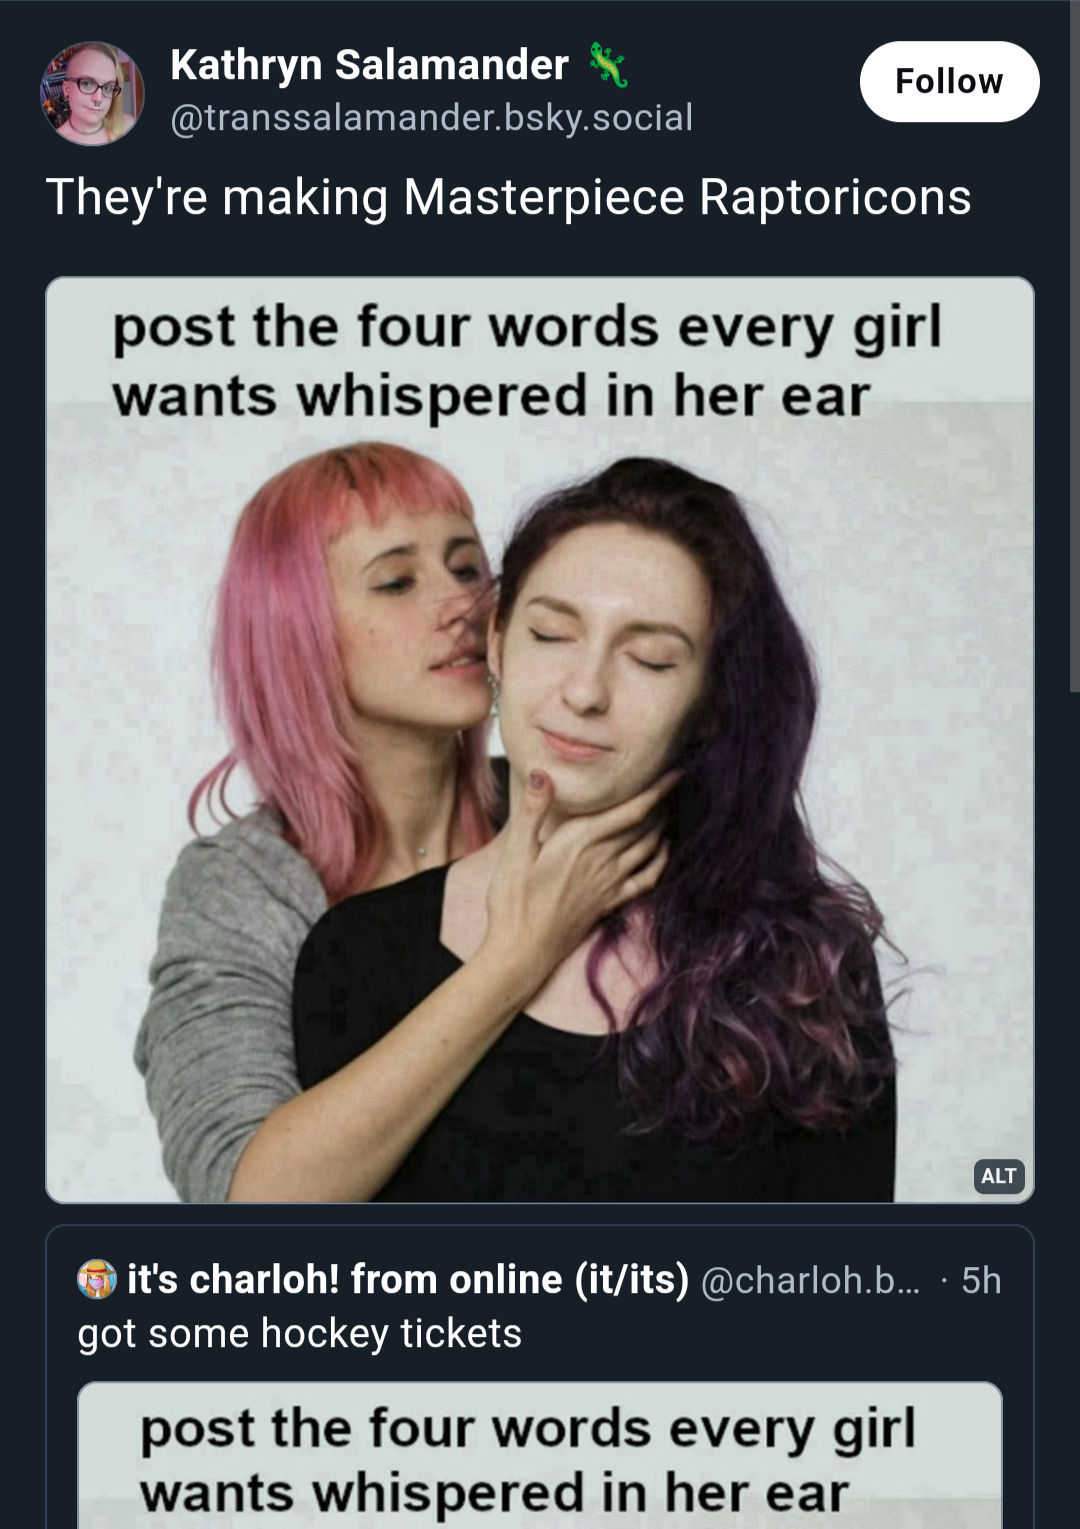Open the main meme image full view
This screenshot has width=1080, height=1529.
click(540, 740)
